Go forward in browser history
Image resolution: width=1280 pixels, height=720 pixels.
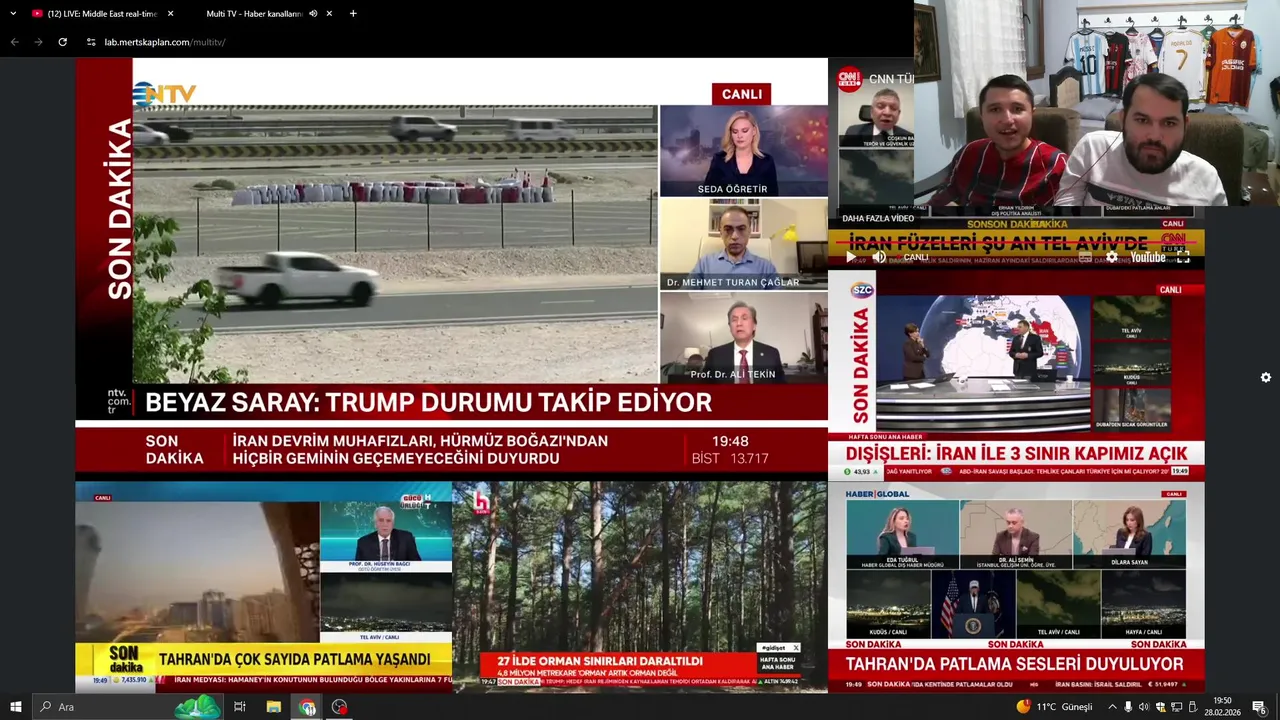tap(38, 42)
